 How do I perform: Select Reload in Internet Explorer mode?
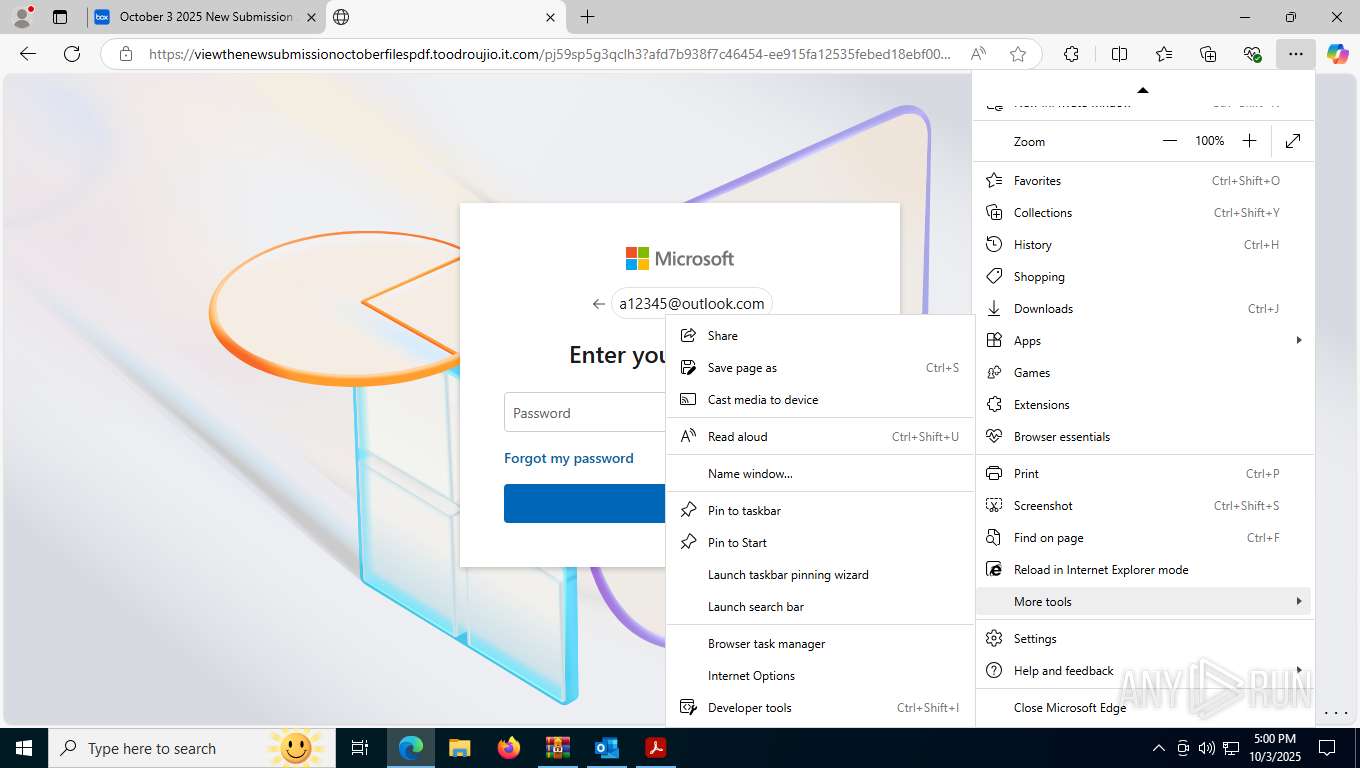[1143, 570]
